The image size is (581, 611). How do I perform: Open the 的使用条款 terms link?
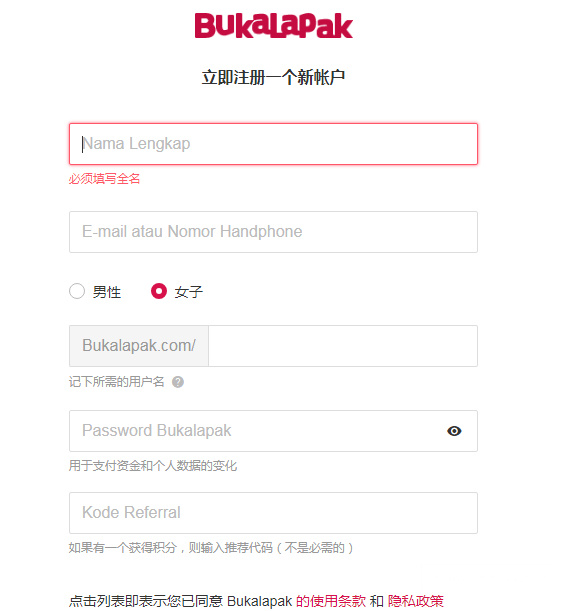331,601
